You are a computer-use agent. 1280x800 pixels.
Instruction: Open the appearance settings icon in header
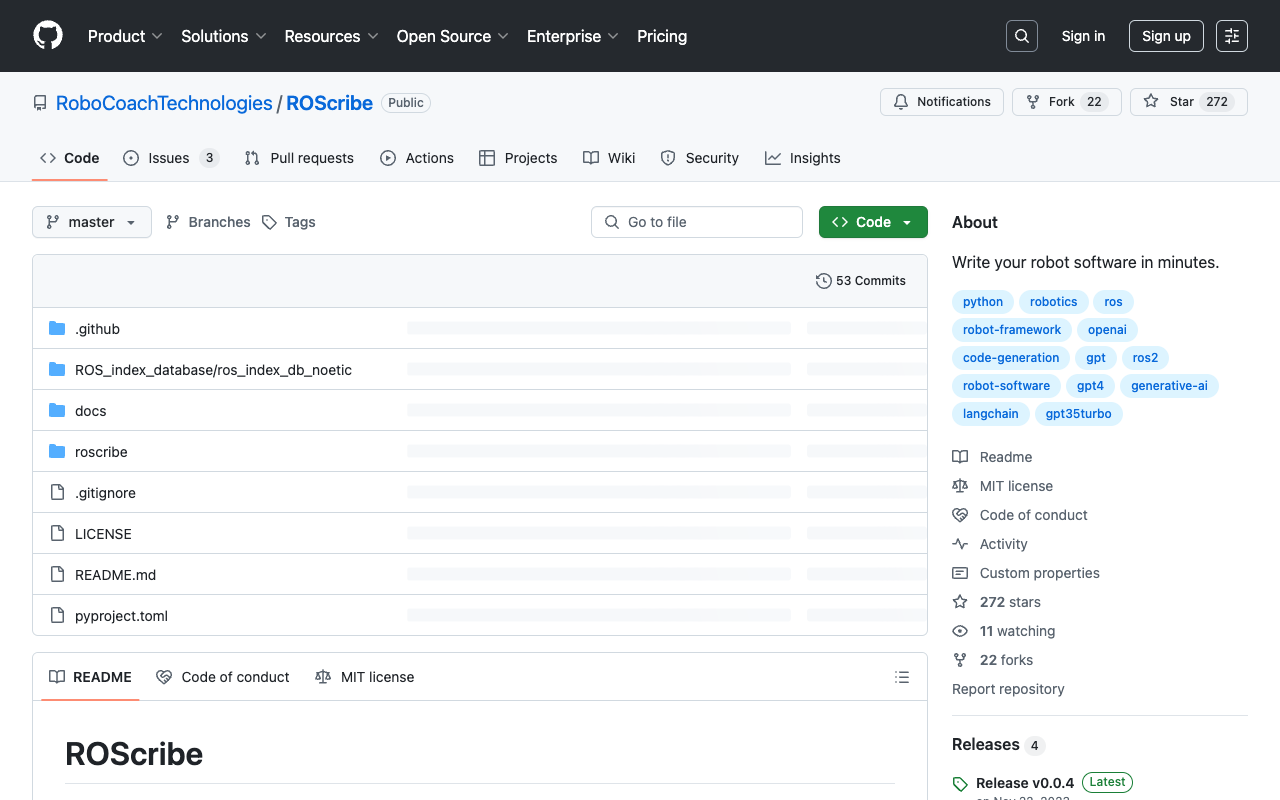click(x=1232, y=36)
